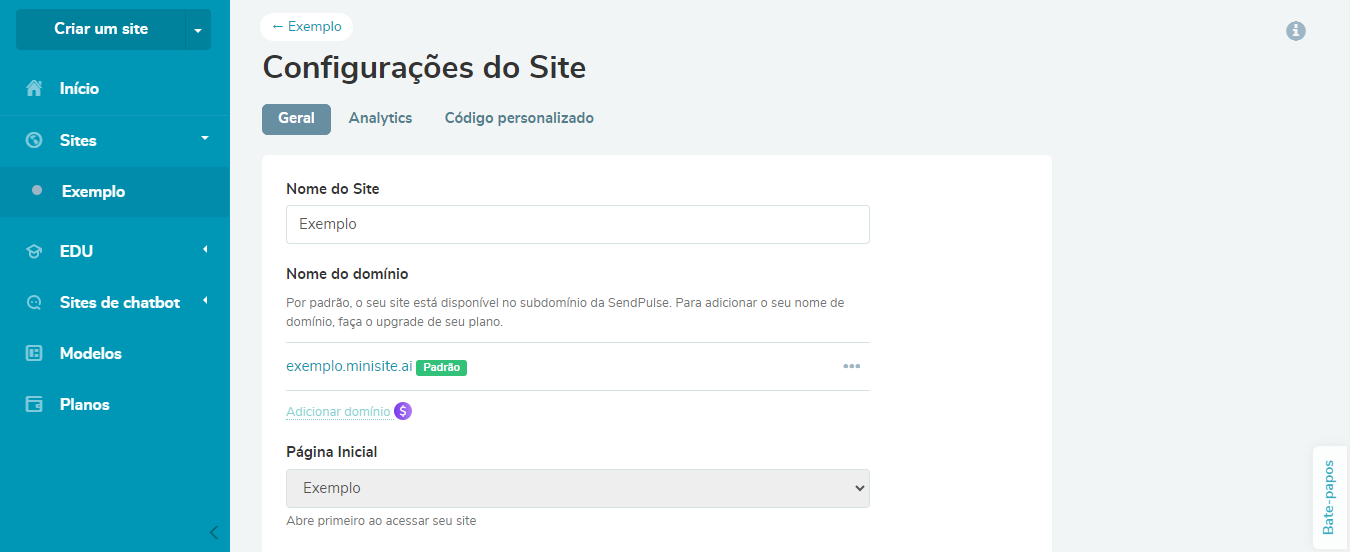
Task: Click the Modelos template icon
Action: pyautogui.click(x=34, y=353)
